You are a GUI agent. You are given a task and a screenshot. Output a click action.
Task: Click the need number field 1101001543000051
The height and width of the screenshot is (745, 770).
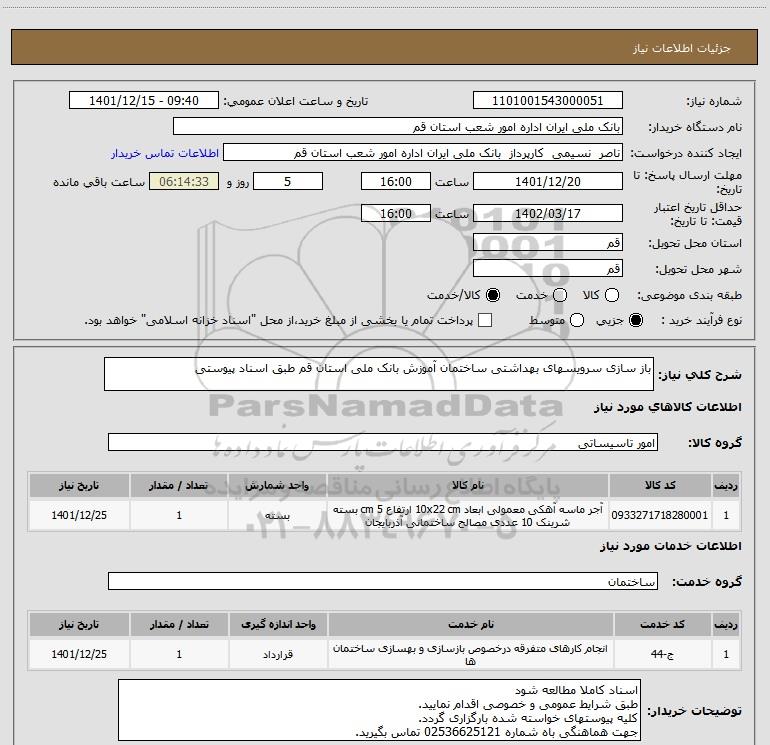coord(548,100)
